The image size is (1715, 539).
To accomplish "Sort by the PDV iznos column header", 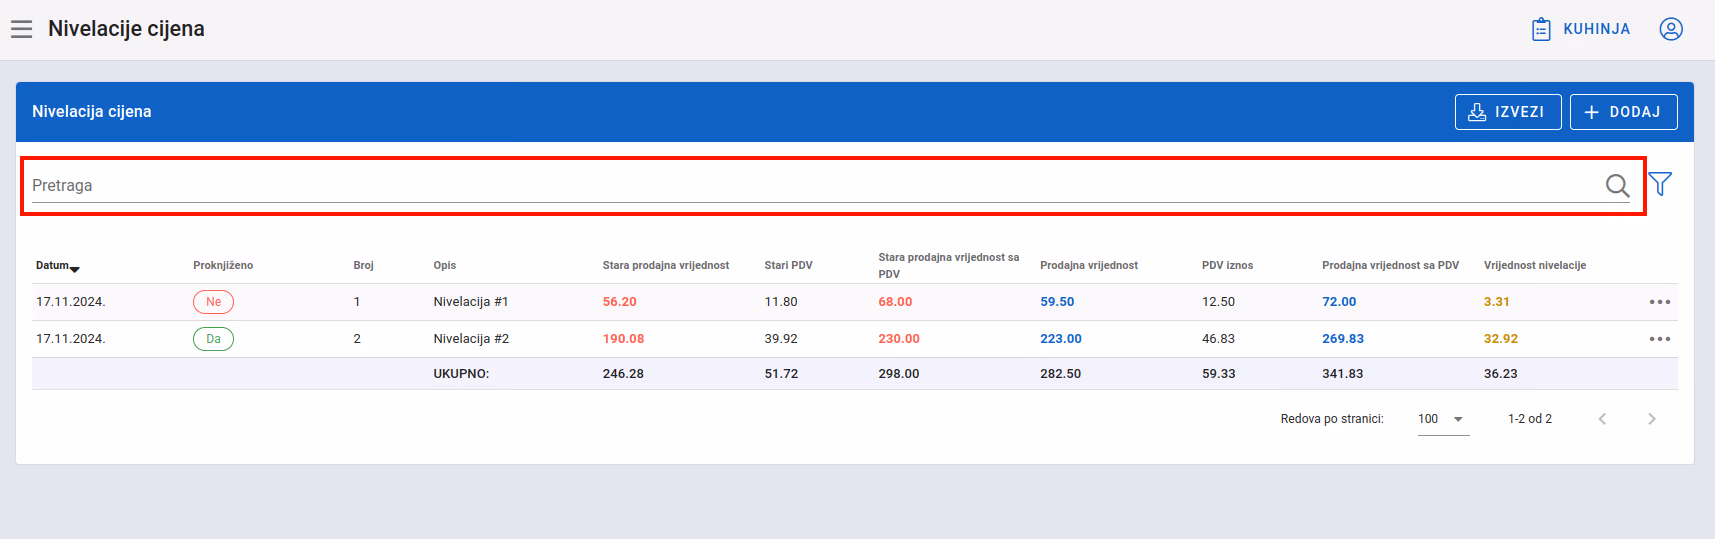I will click(x=1227, y=266).
